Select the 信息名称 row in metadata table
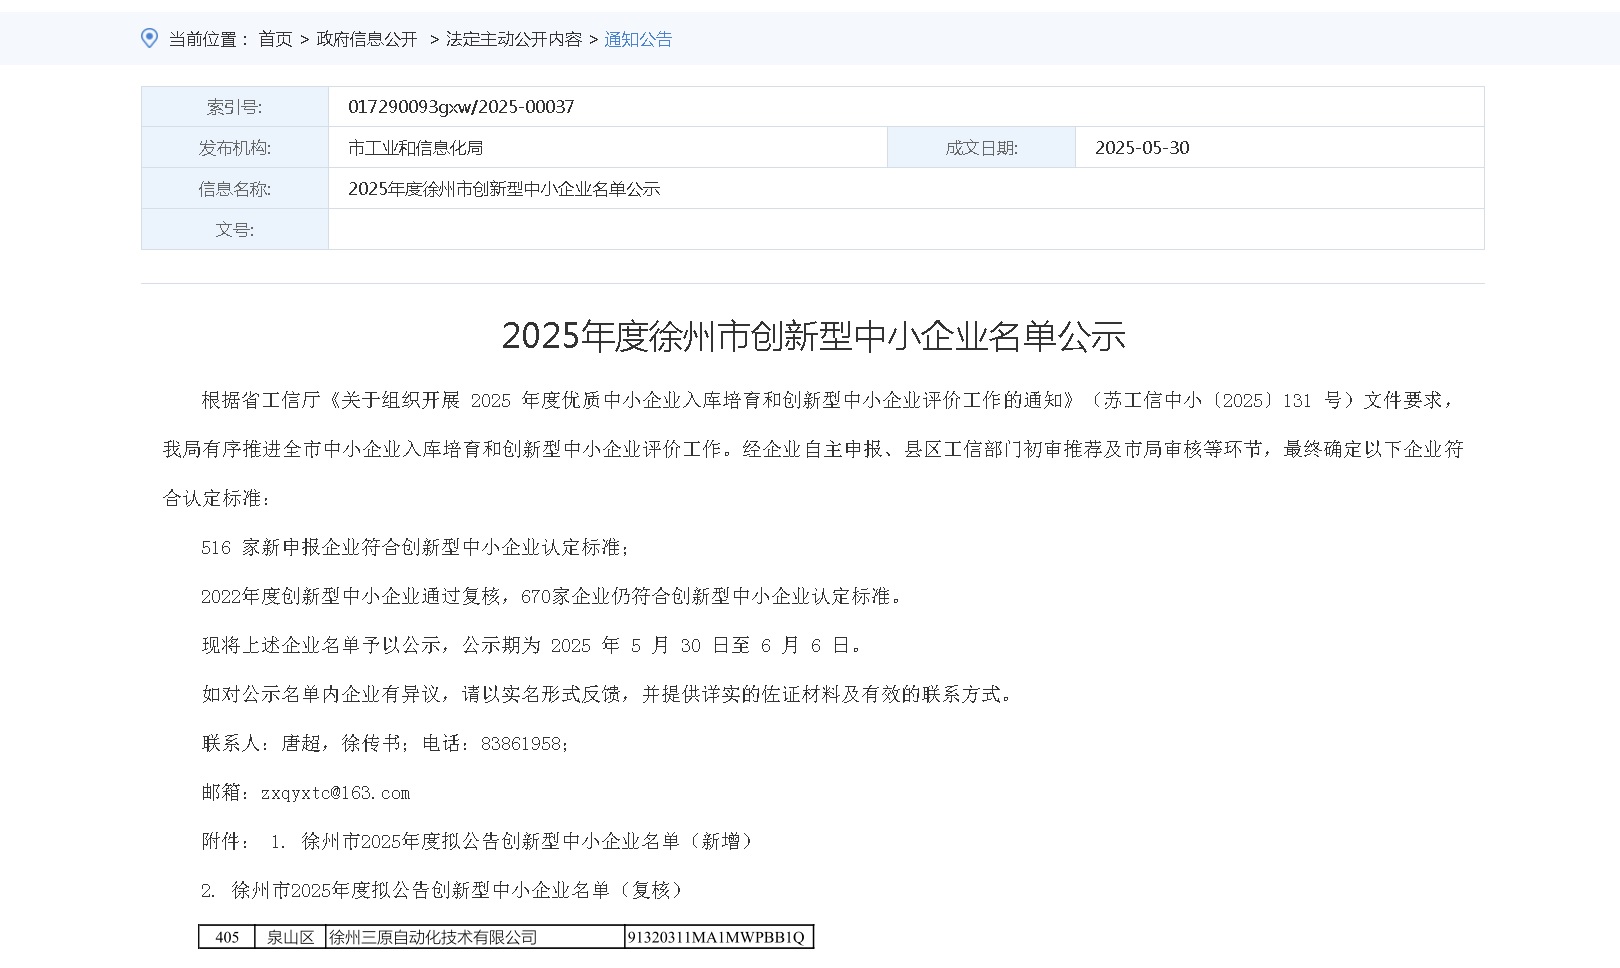Image resolution: width=1620 pixels, height=968 pixels. (235, 187)
